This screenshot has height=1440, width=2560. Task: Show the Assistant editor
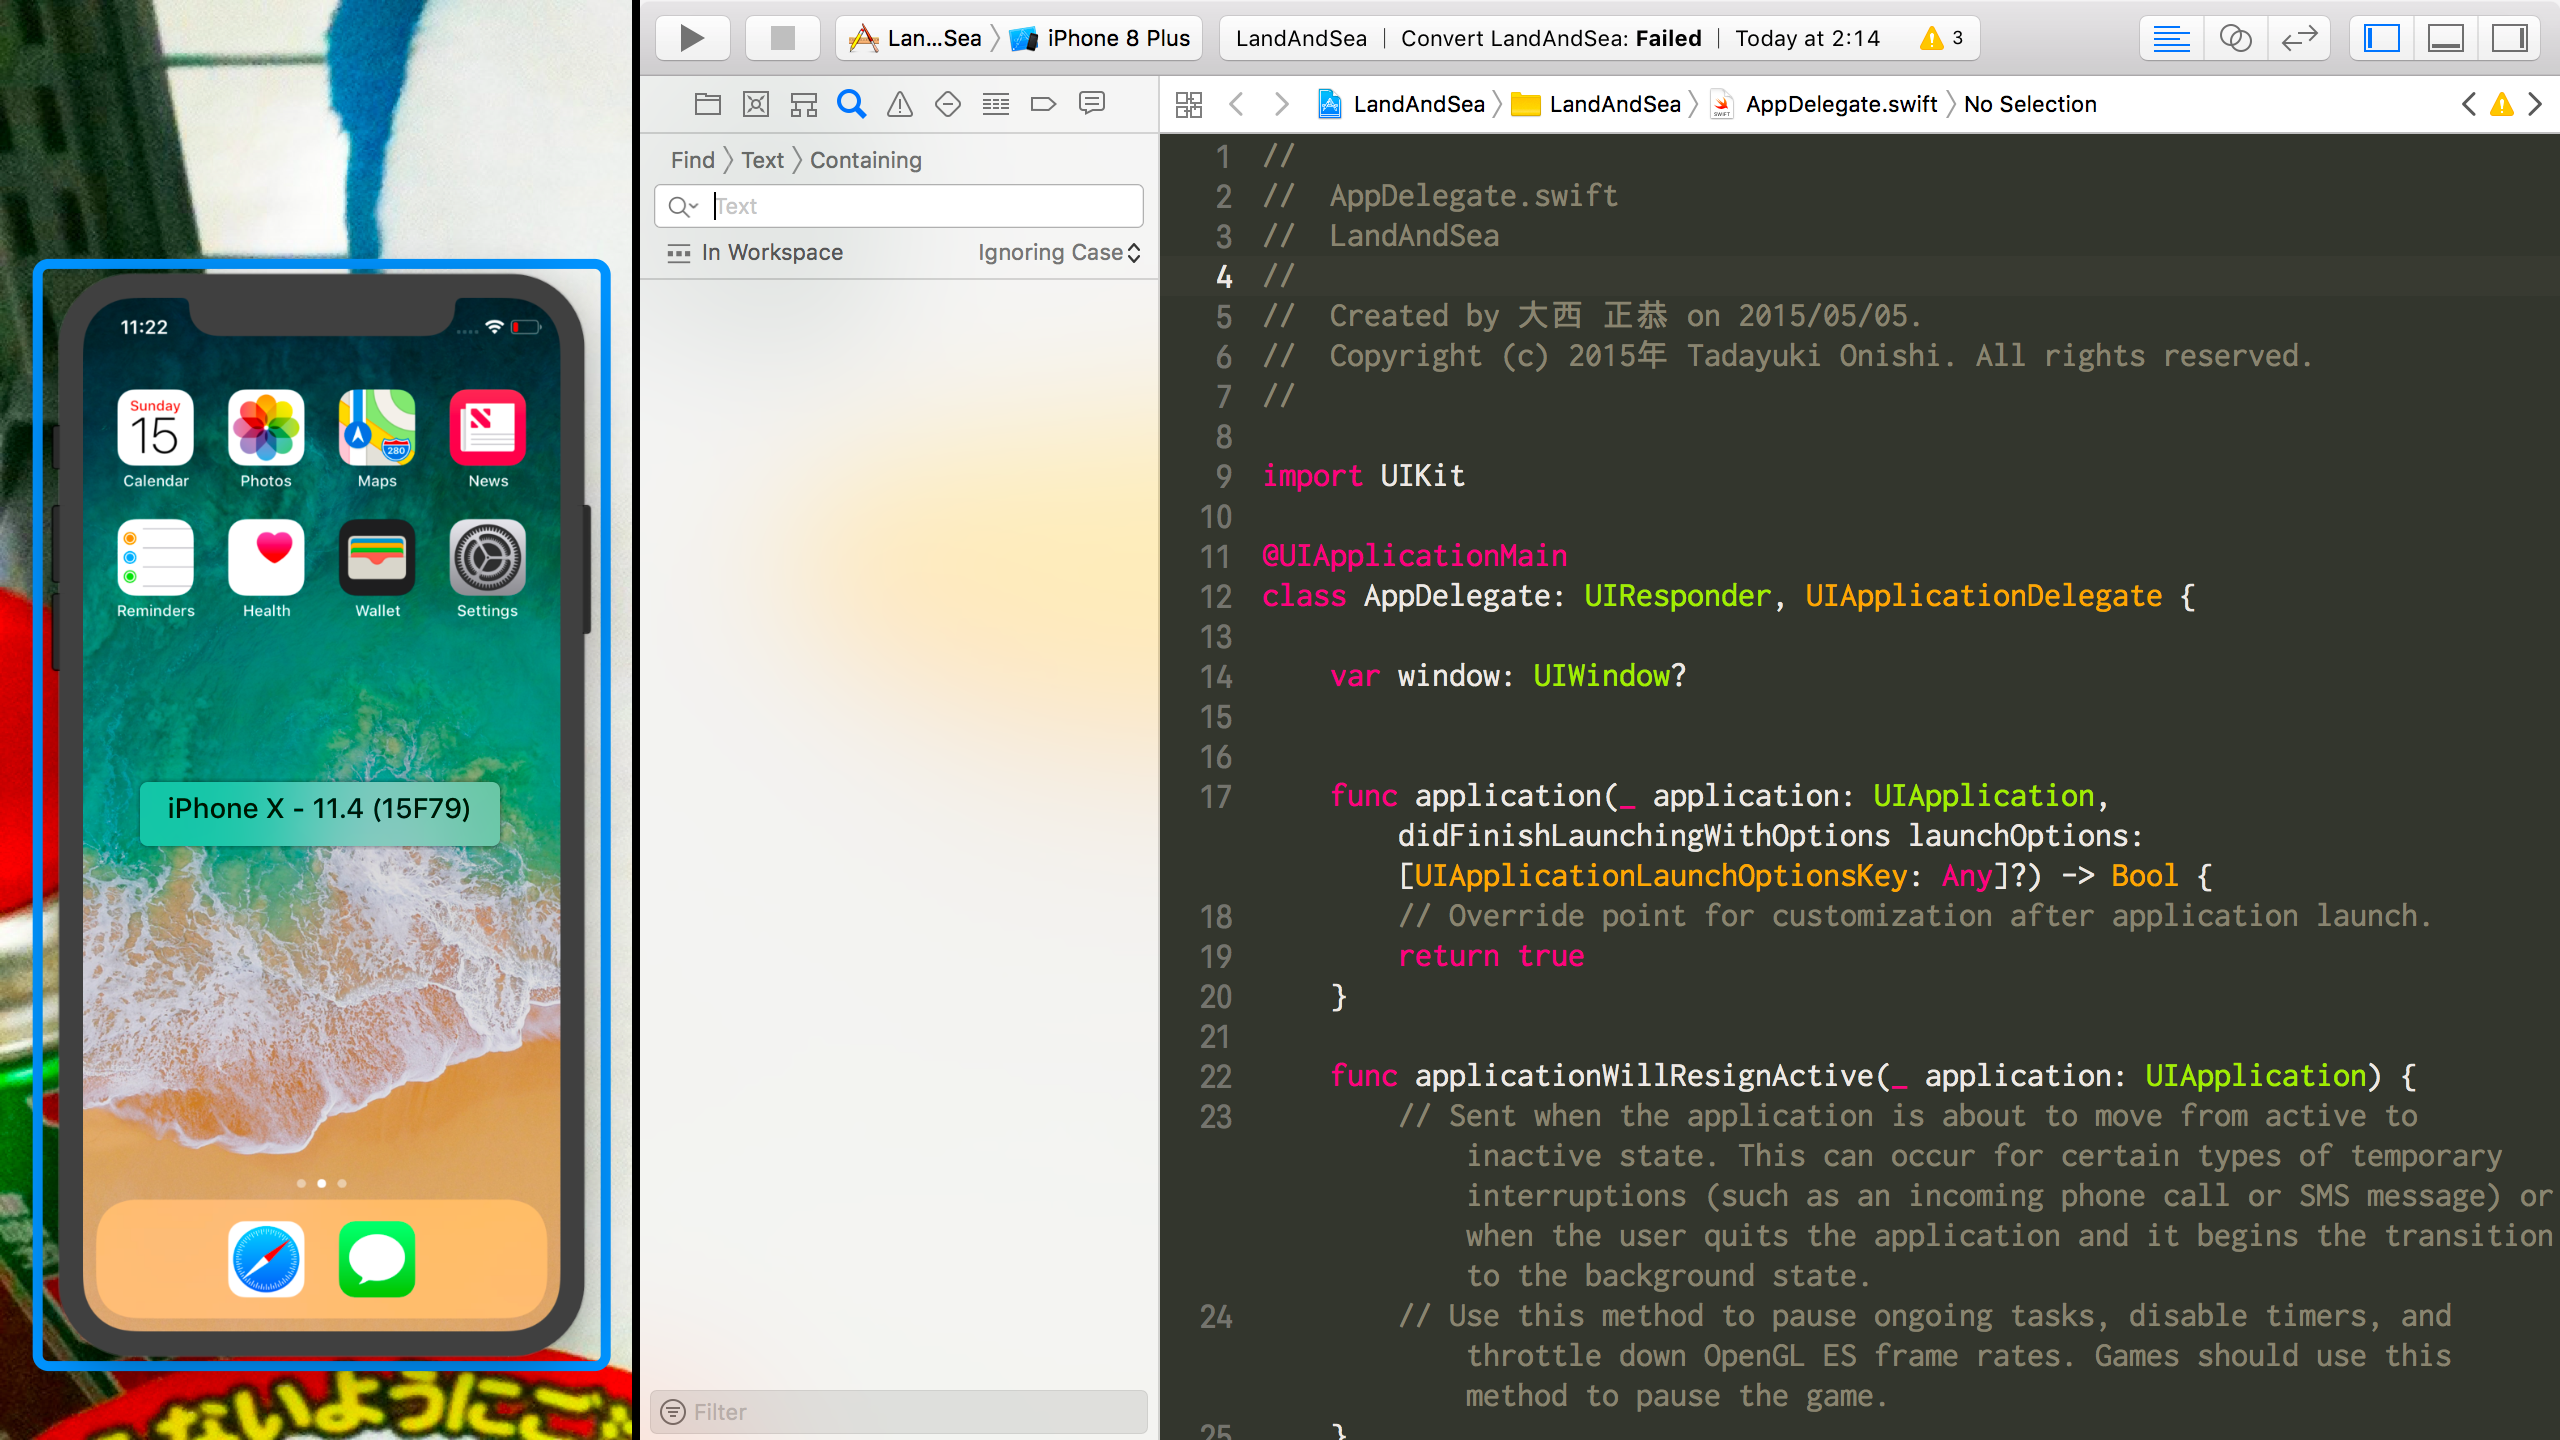pyautogui.click(x=2236, y=38)
